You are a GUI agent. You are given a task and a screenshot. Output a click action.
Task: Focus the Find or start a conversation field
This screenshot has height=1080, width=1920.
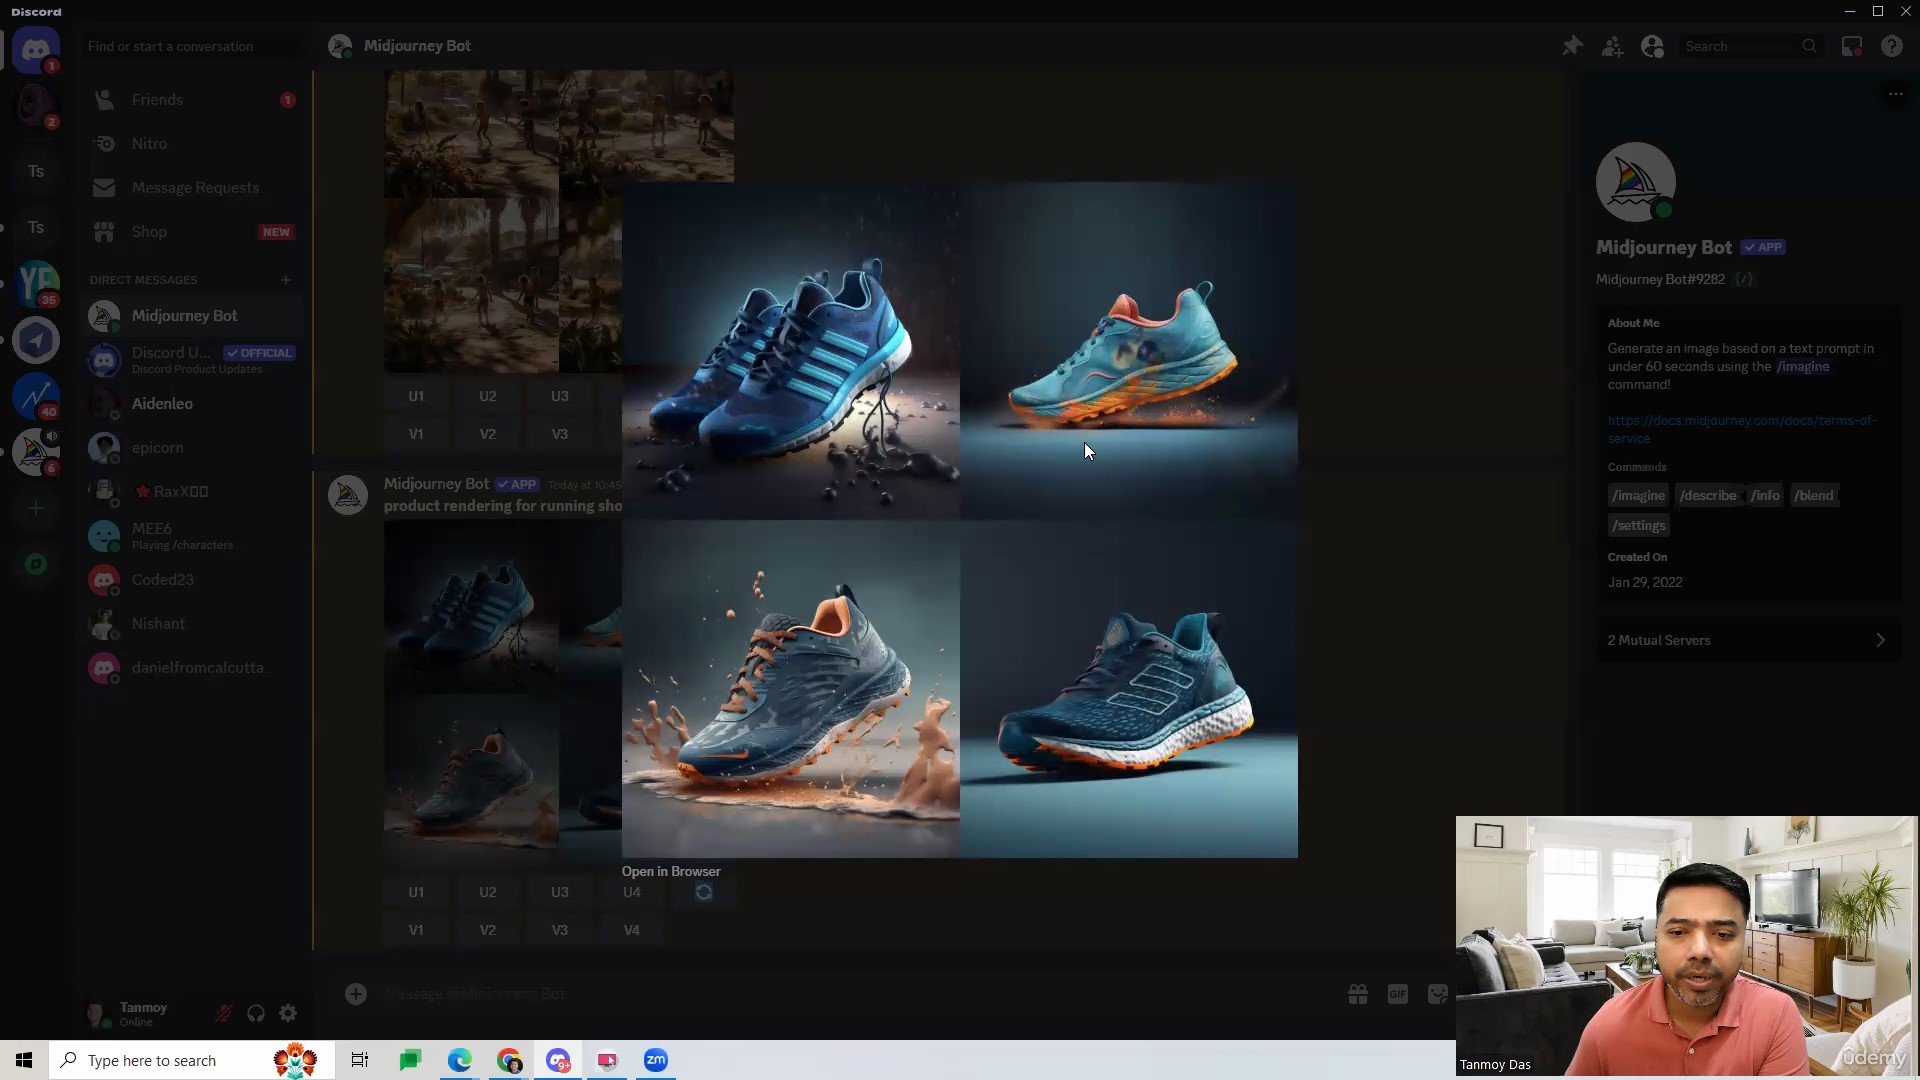pyautogui.click(x=192, y=46)
